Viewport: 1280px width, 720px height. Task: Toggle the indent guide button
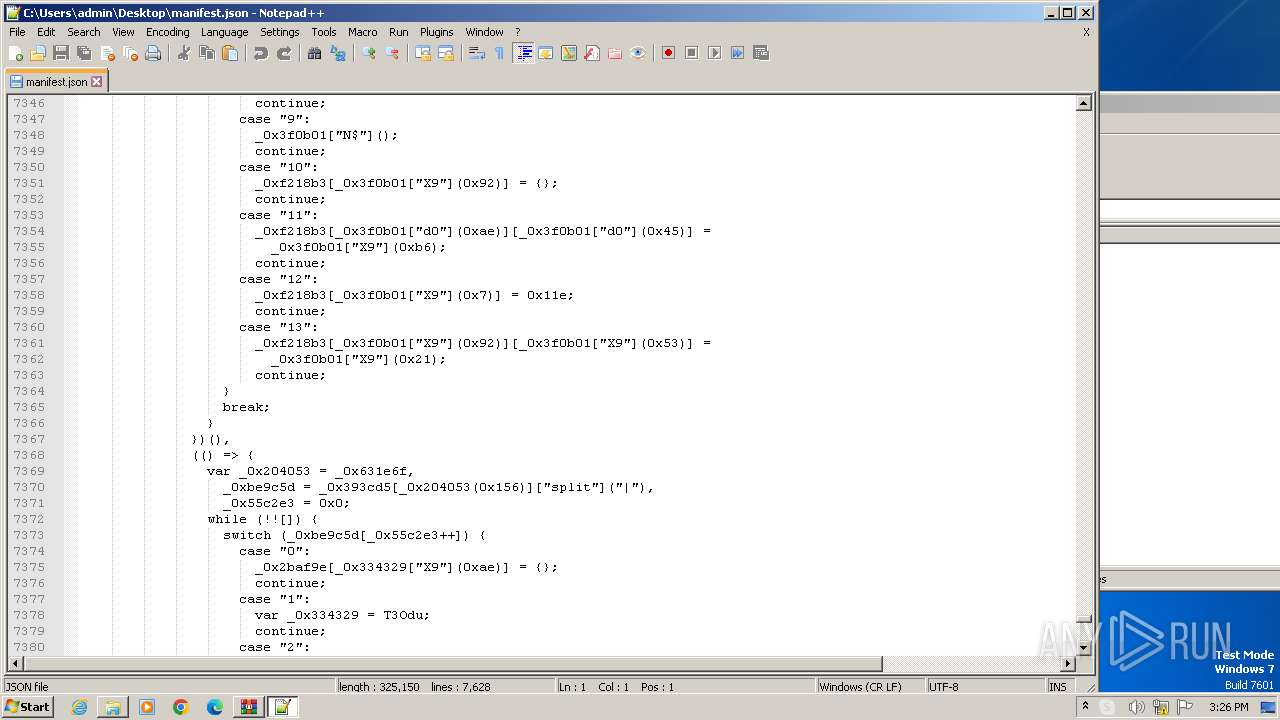point(523,53)
